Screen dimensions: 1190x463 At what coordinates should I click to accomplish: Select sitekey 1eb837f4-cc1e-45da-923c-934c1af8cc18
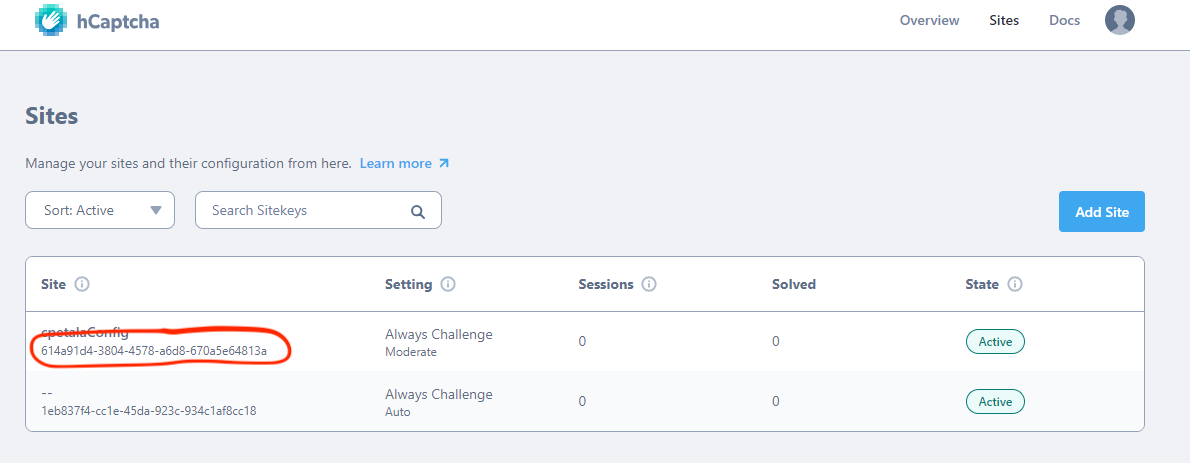point(149,411)
